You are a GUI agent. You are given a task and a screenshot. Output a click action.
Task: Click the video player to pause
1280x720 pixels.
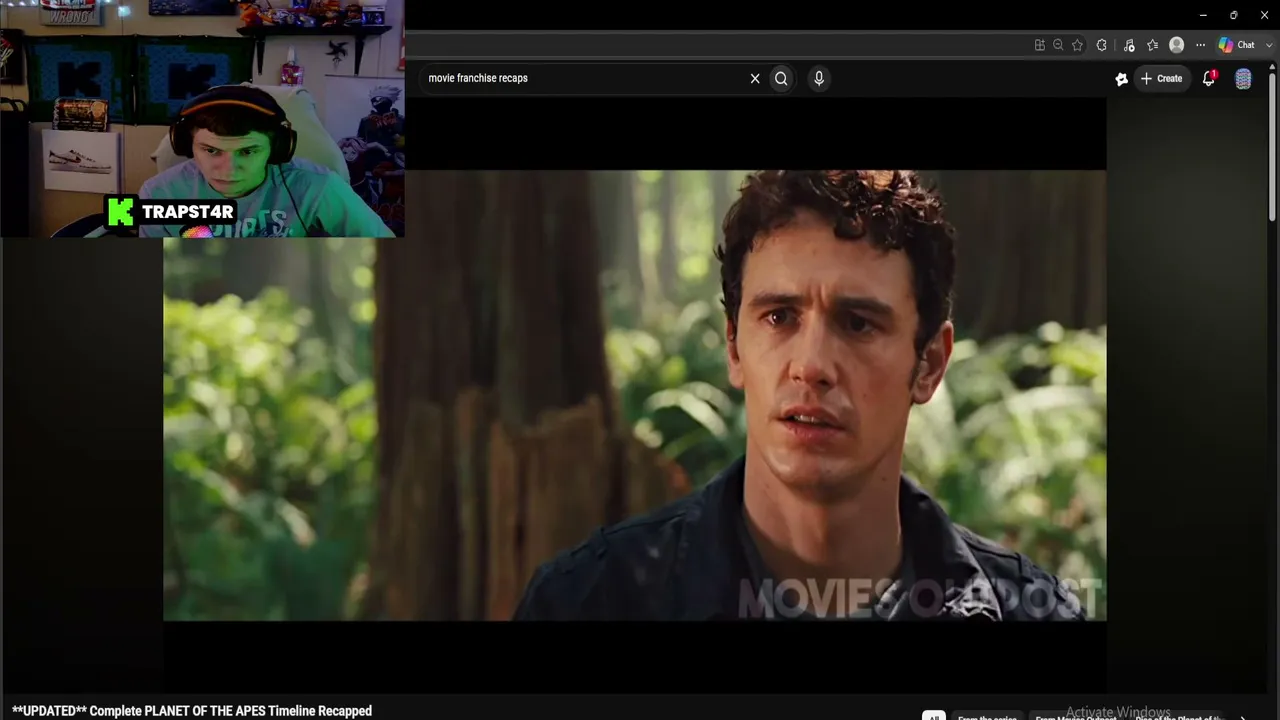(x=634, y=395)
